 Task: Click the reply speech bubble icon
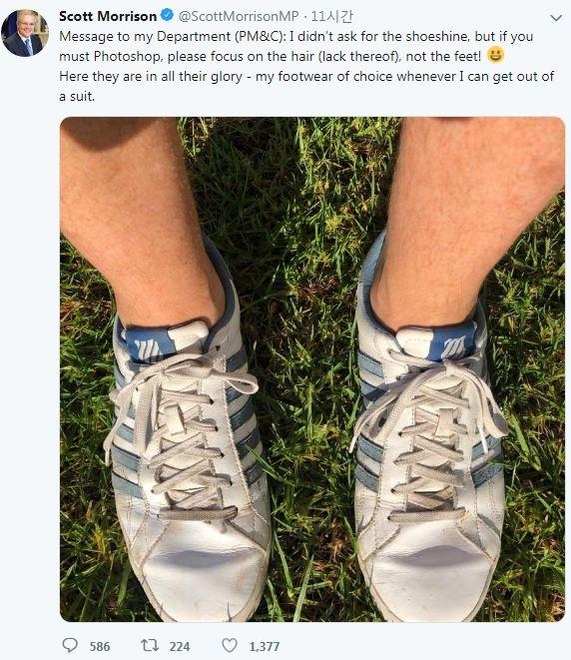[x=70, y=645]
